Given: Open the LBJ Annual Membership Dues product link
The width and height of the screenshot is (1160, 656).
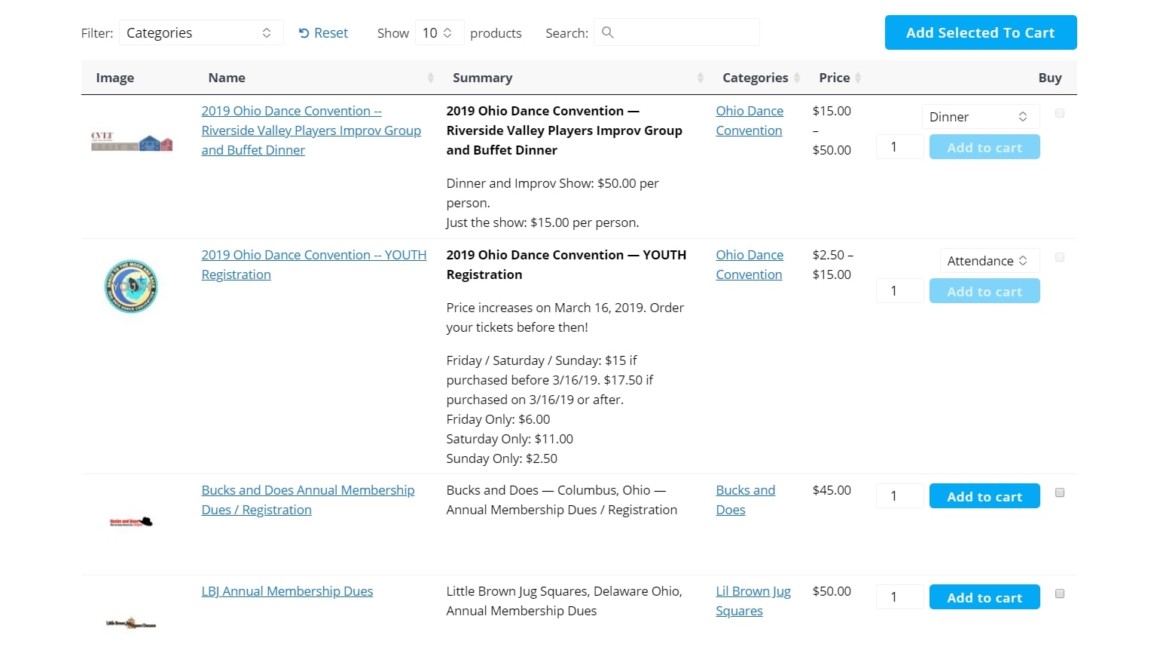Looking at the screenshot, I should 287,590.
